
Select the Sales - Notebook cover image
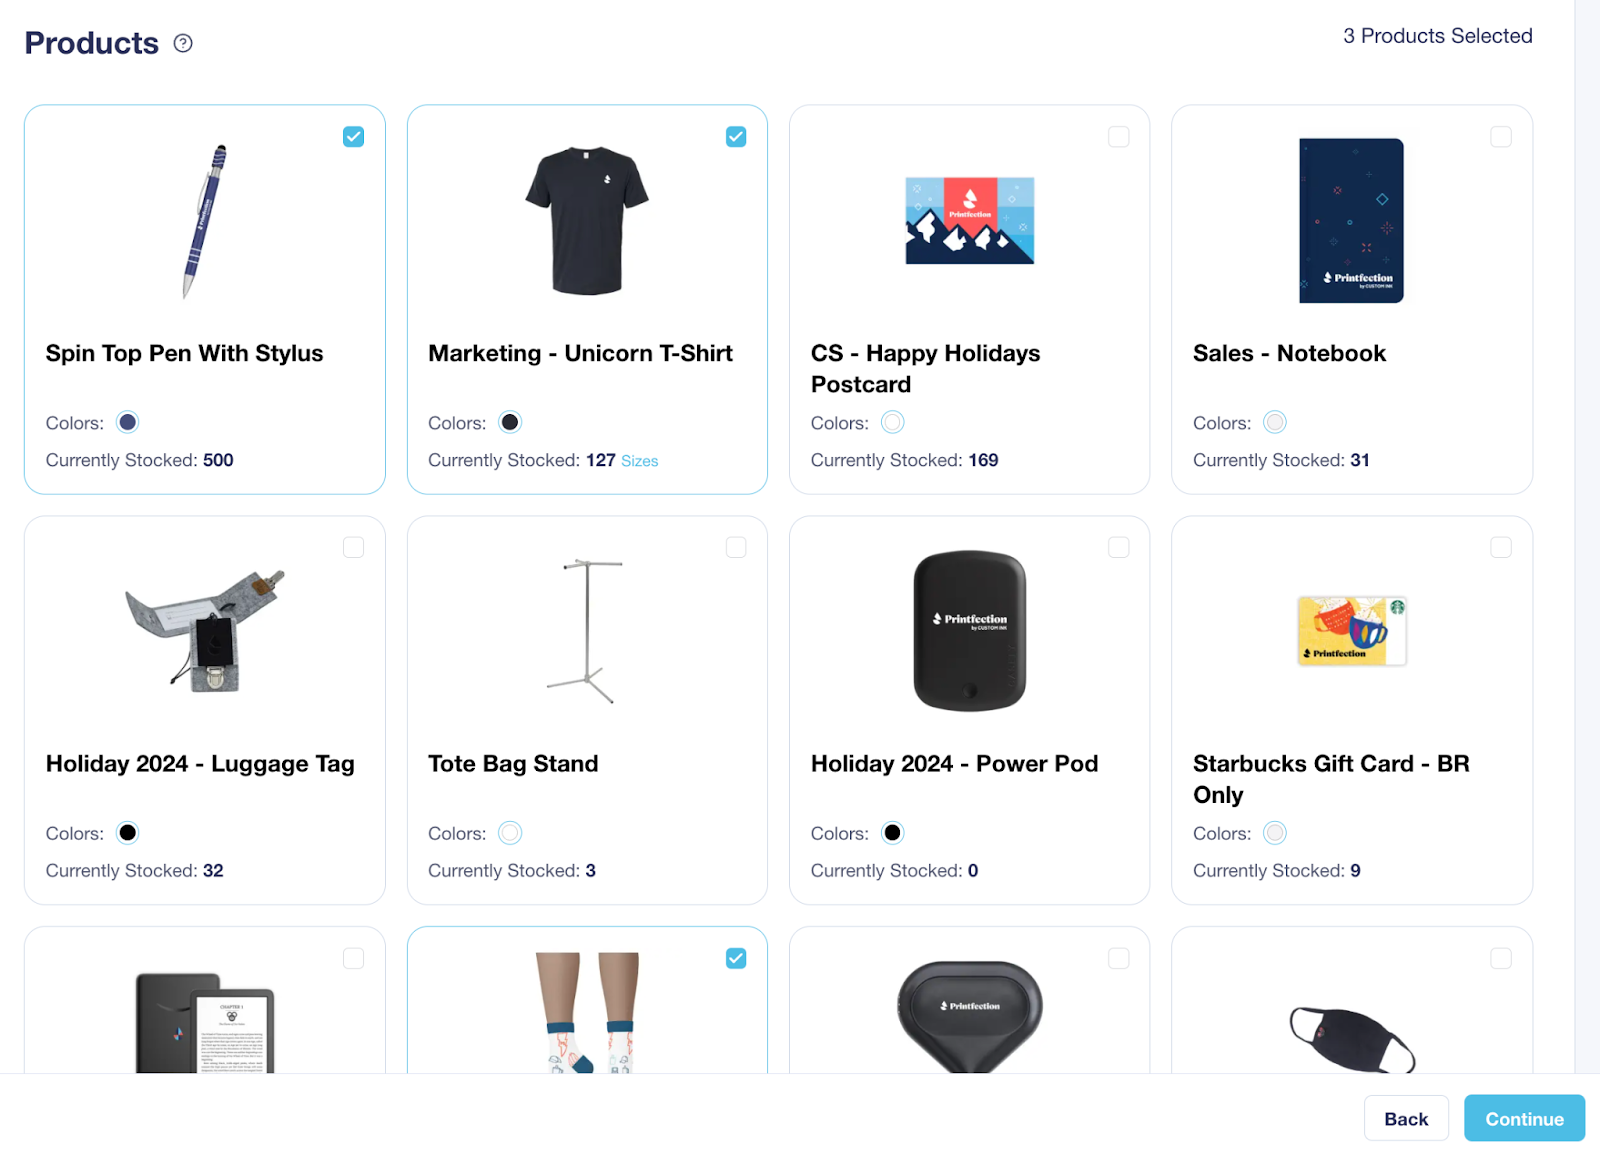point(1352,221)
